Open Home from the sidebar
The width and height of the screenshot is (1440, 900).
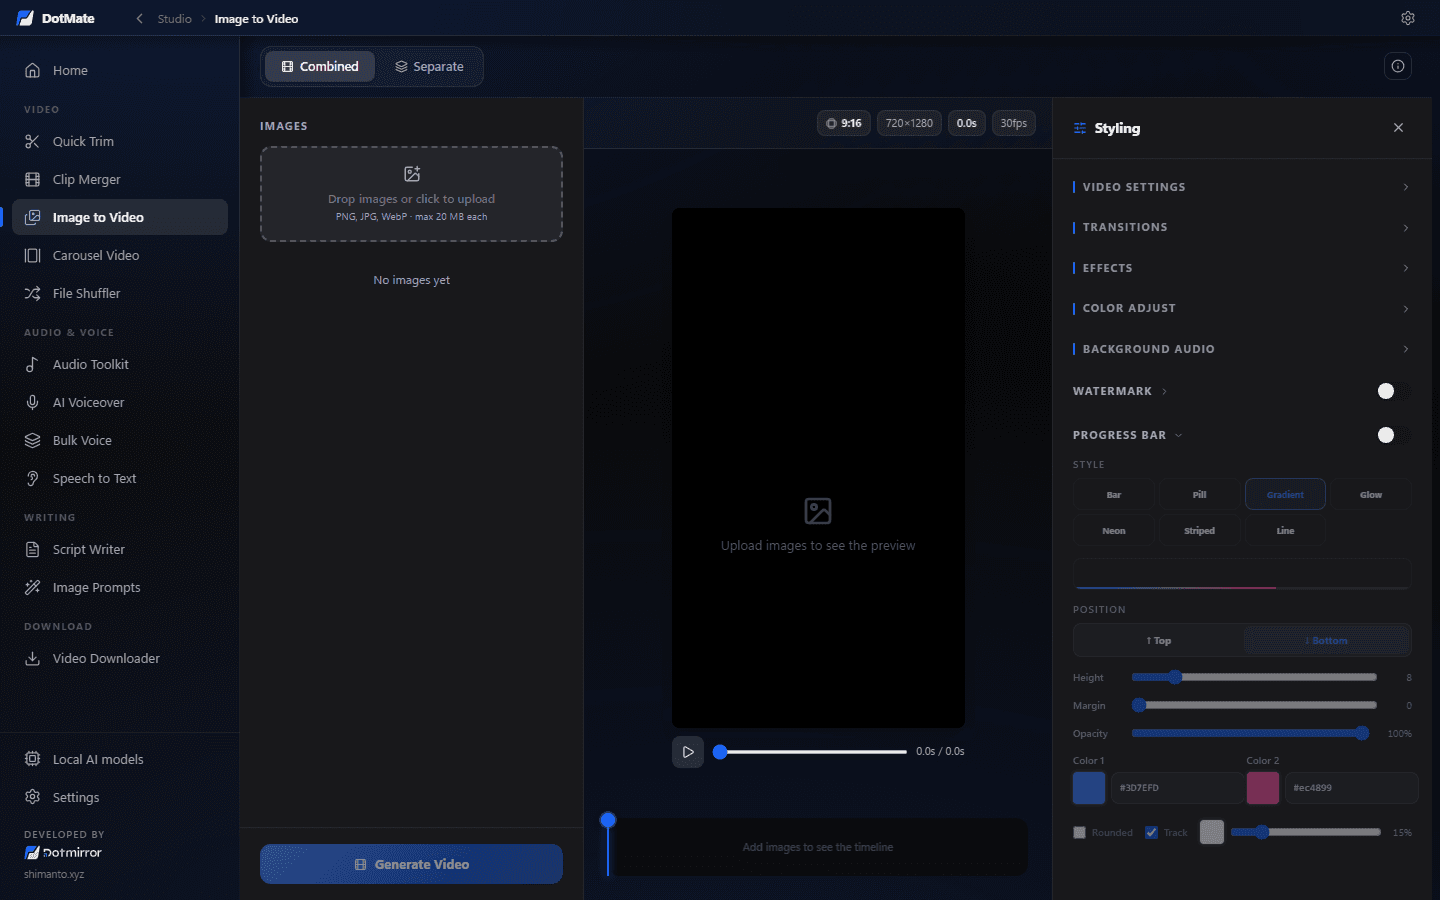coord(120,70)
